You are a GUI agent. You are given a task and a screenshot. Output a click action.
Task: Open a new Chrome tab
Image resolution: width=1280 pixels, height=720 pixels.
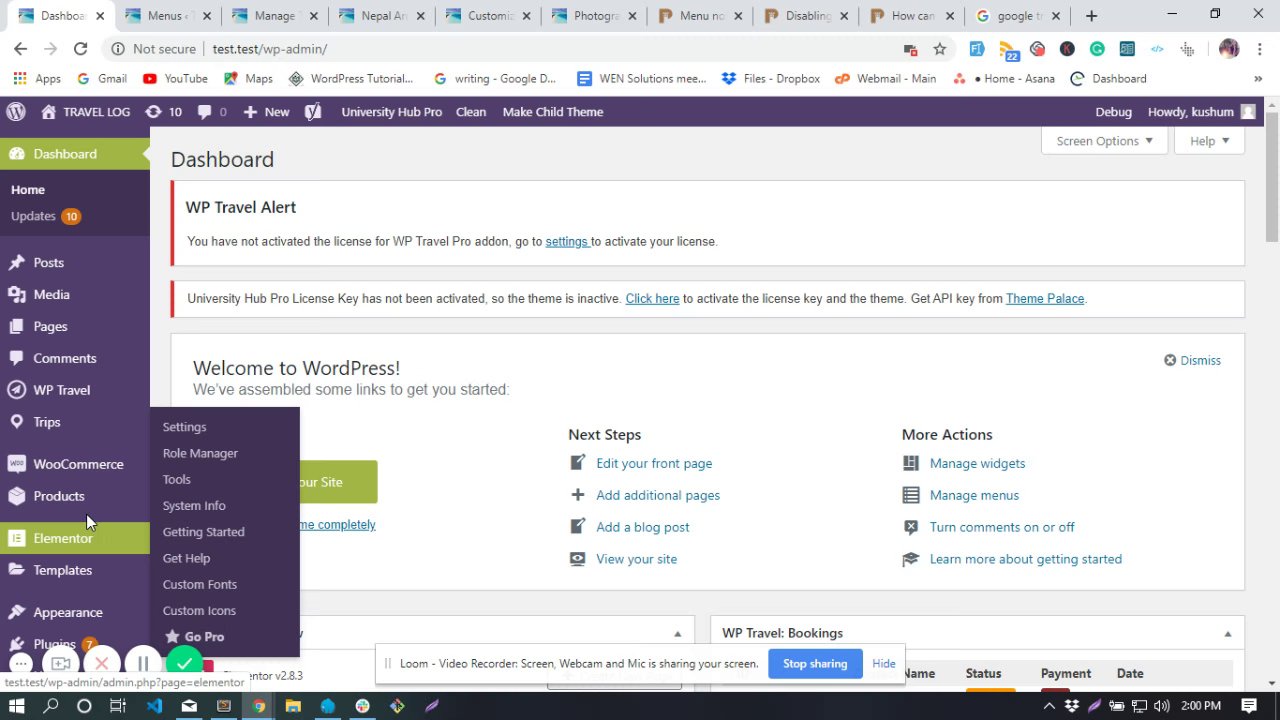click(x=1091, y=16)
